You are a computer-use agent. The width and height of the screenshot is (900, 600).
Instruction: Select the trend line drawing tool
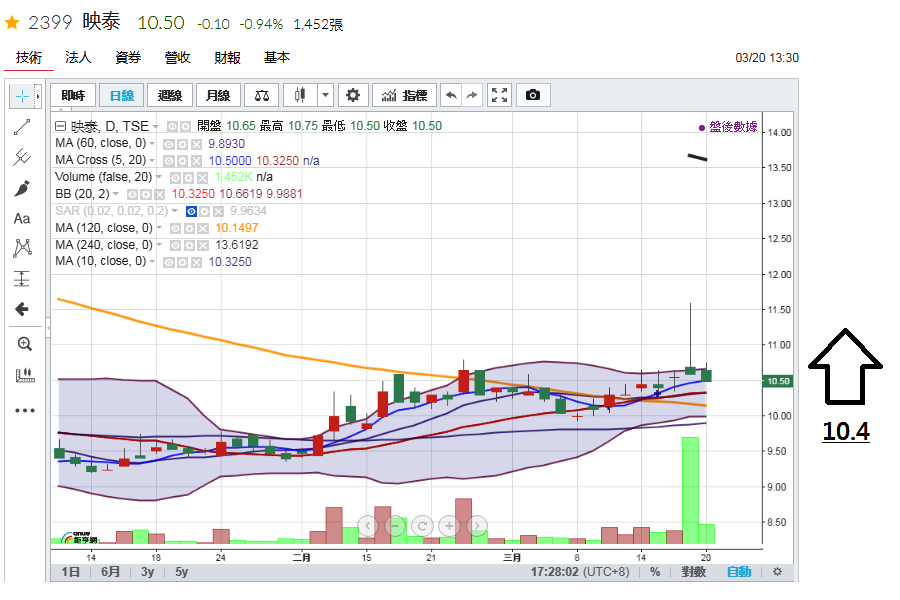click(22, 127)
